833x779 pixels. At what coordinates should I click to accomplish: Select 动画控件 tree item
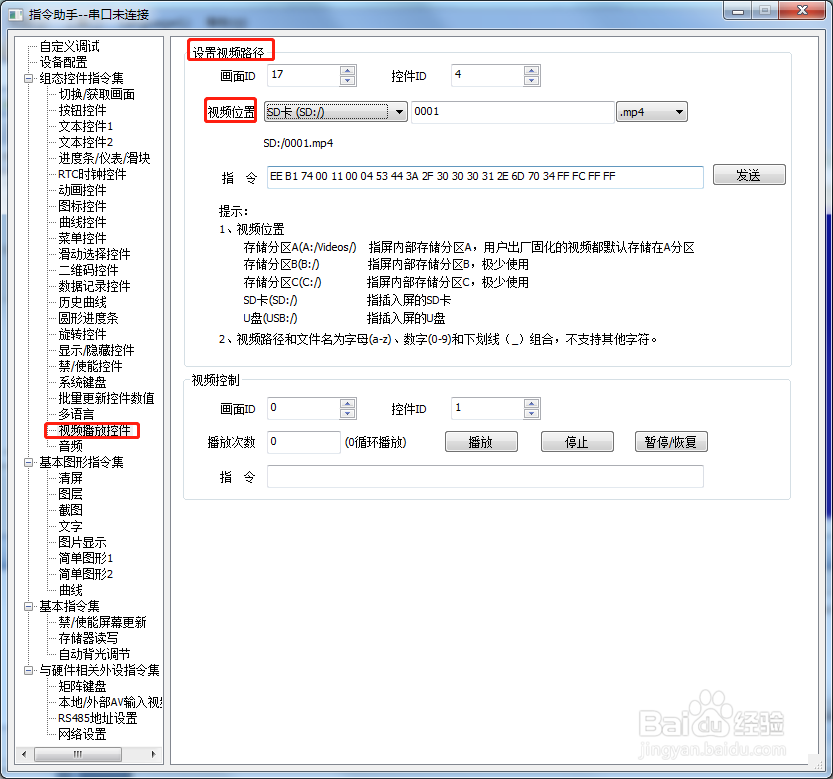pyautogui.click(x=82, y=190)
